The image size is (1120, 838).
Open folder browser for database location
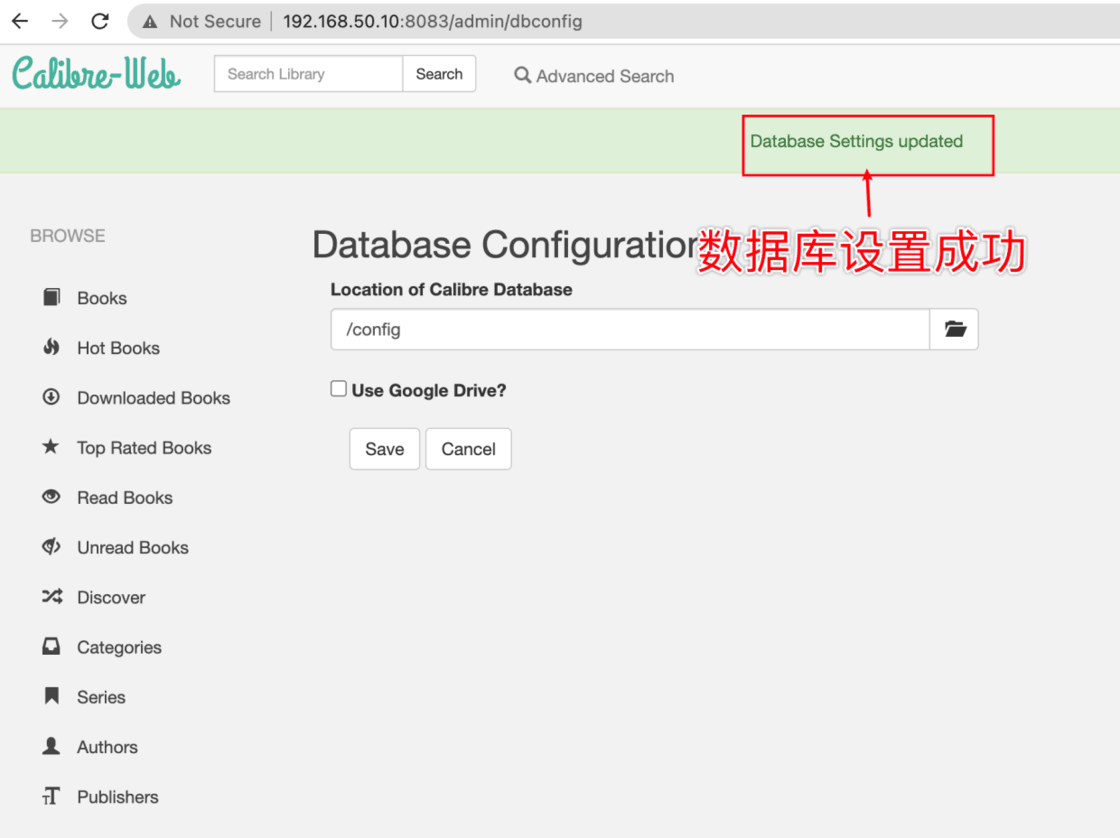(954, 329)
